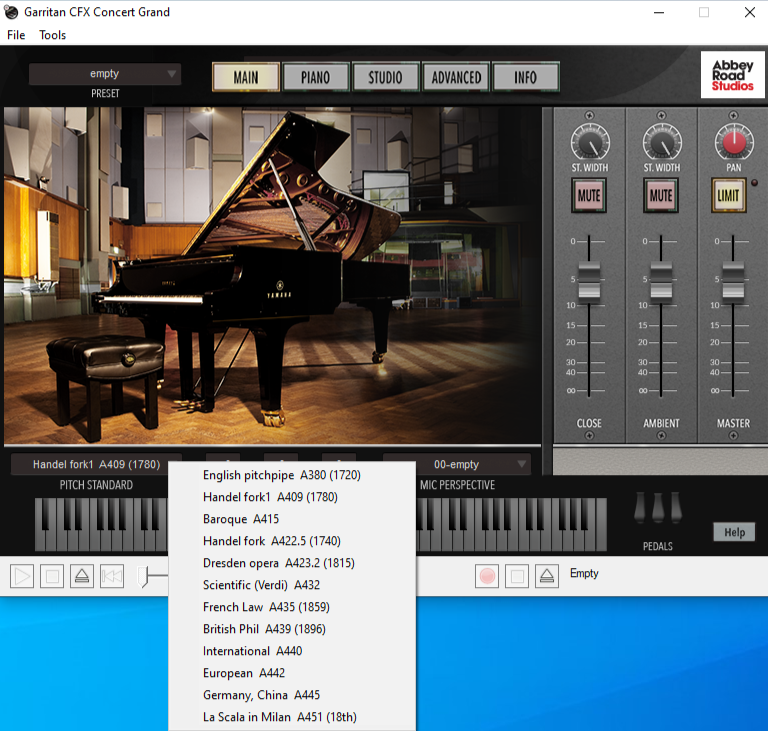Open the Mic Perspective 00-empty dropdown
The height and width of the screenshot is (731, 768).
pos(456,464)
